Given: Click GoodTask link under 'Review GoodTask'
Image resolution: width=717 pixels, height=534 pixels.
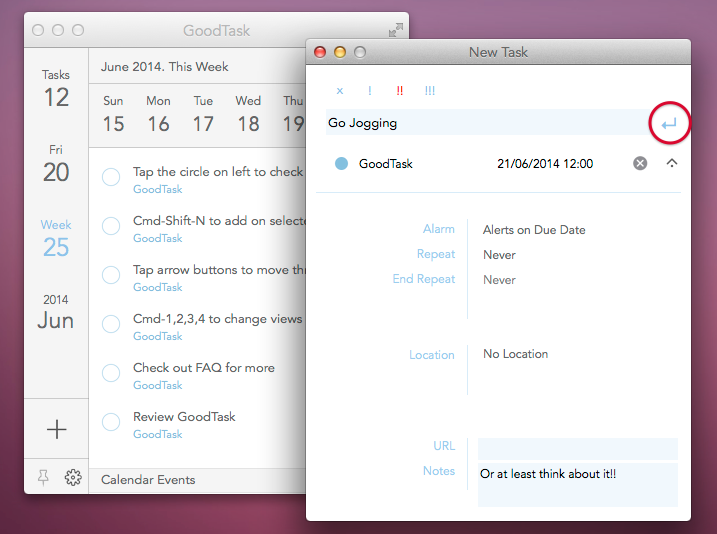Looking at the screenshot, I should (x=158, y=434).
